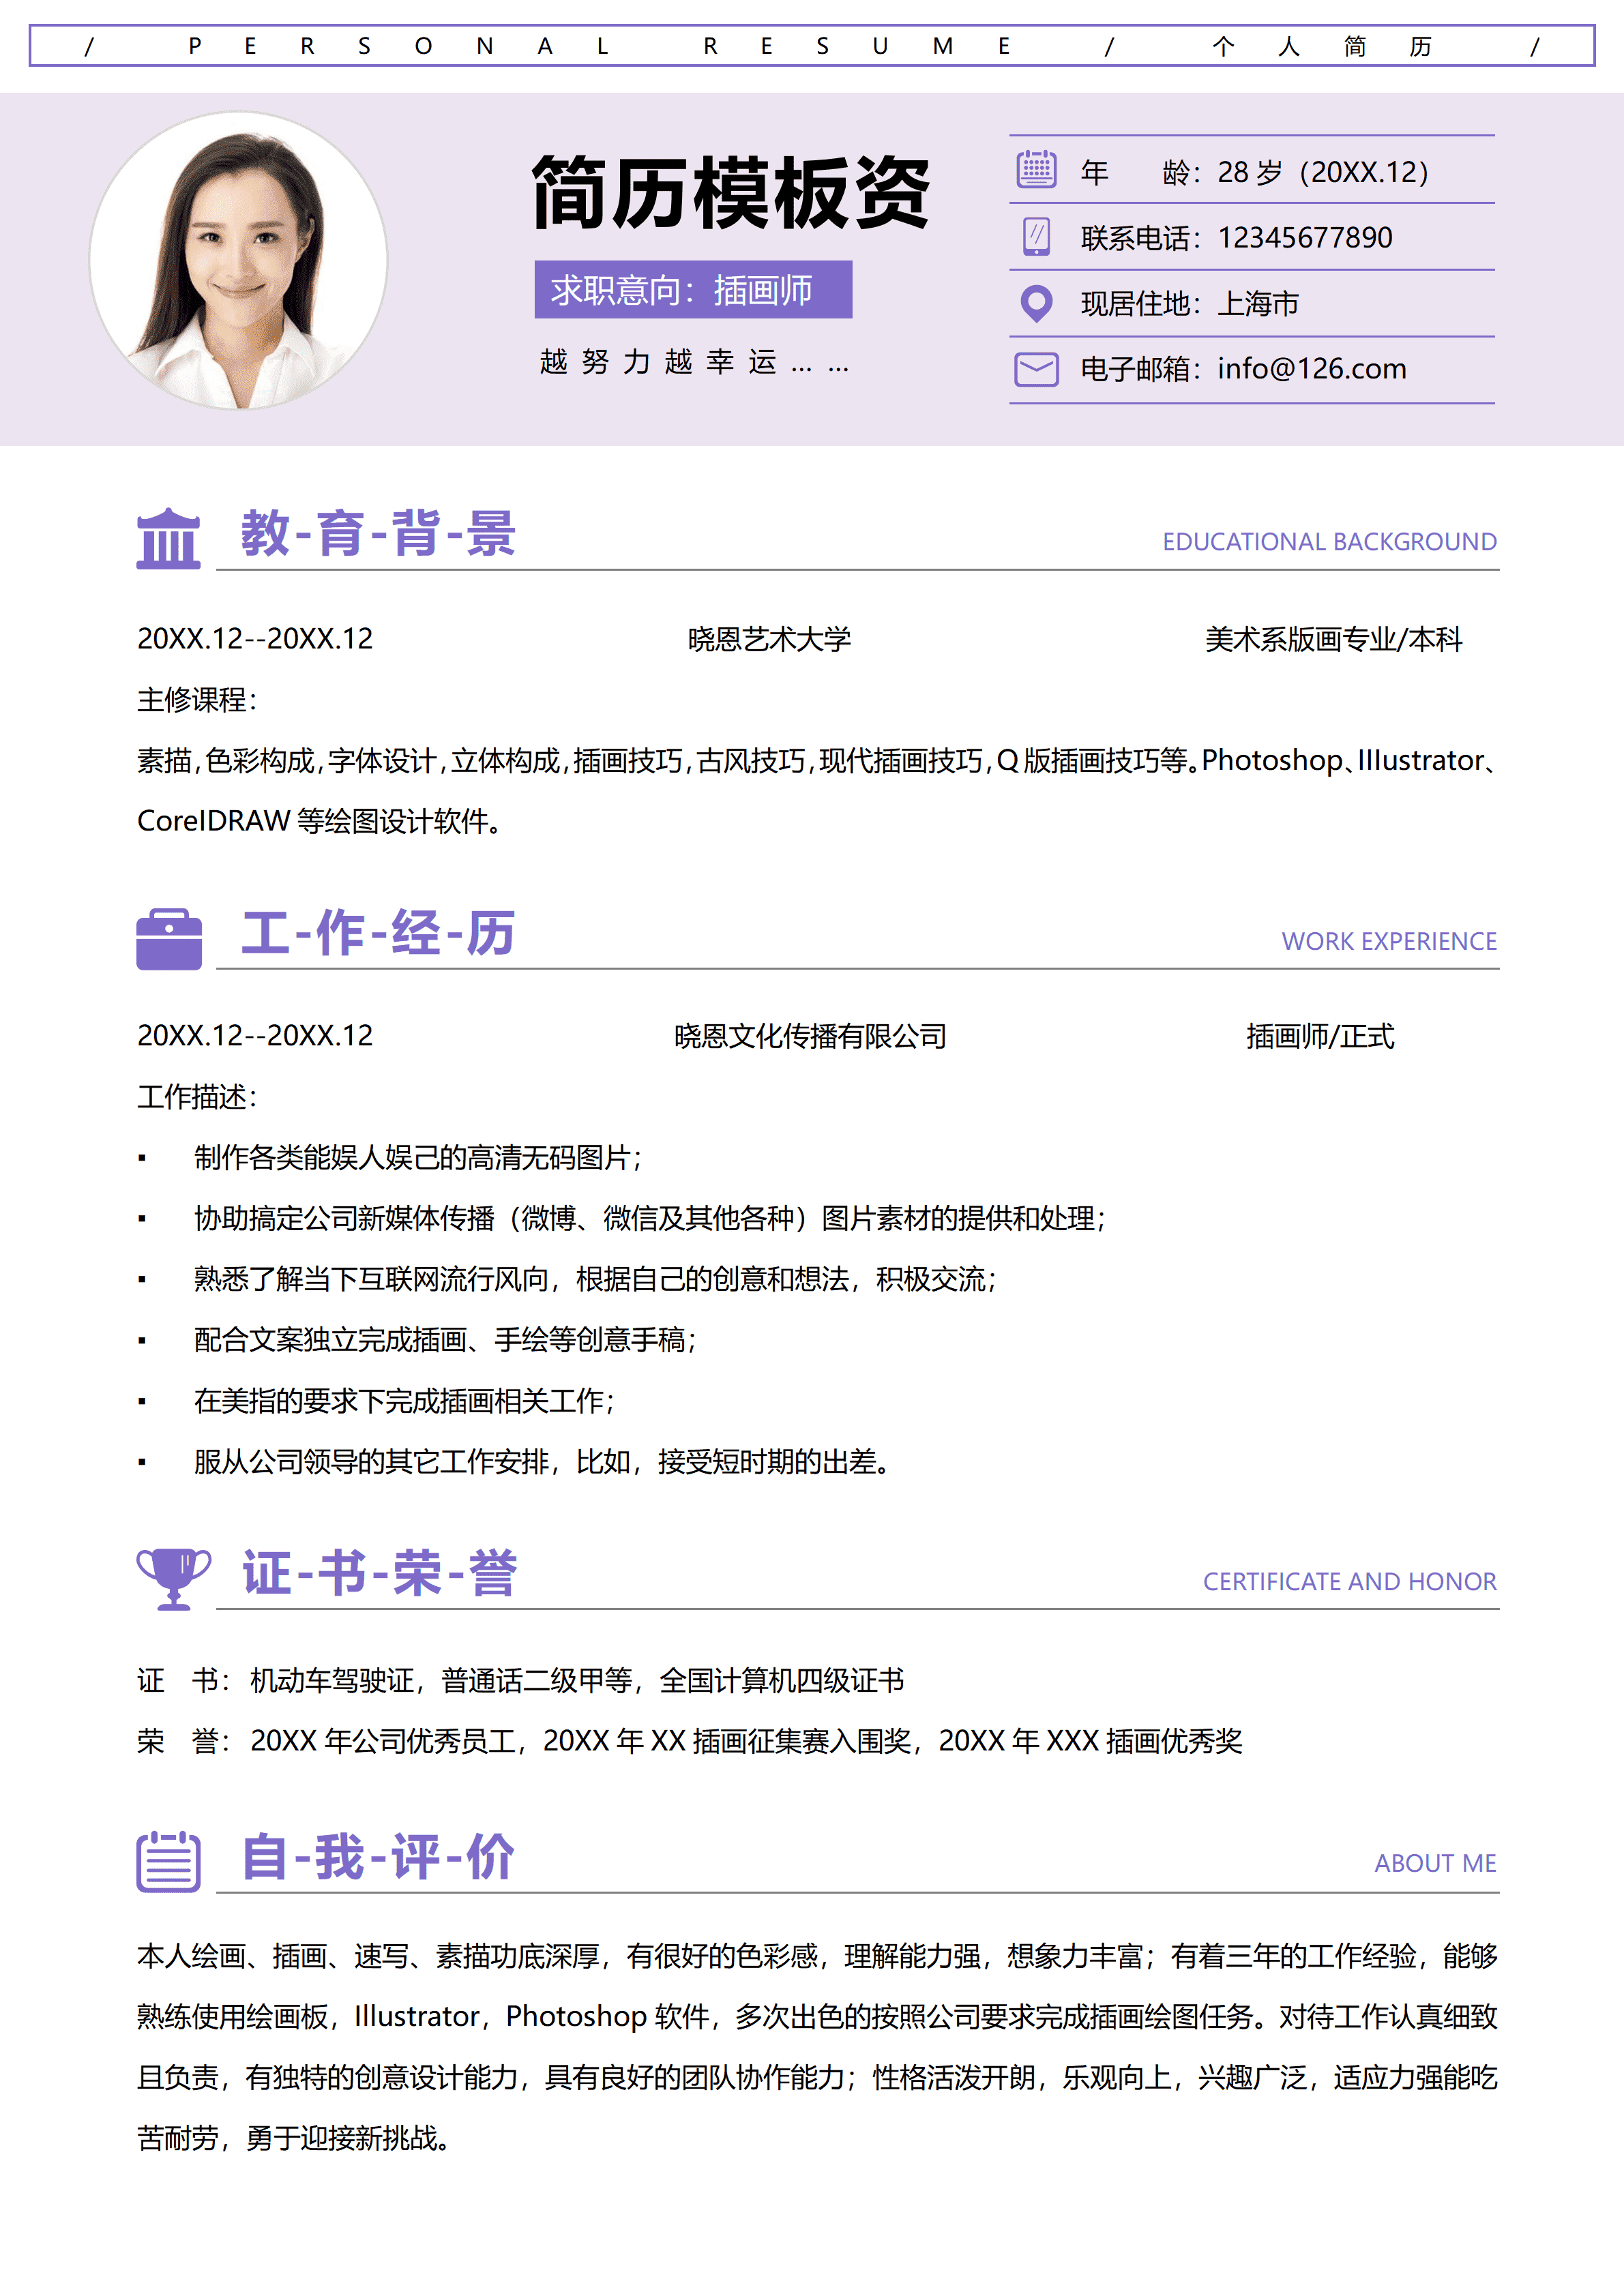Click the ABOUT ME heading
Viewport: 1624px width, 2296px height.
pyautogui.click(x=1434, y=1864)
